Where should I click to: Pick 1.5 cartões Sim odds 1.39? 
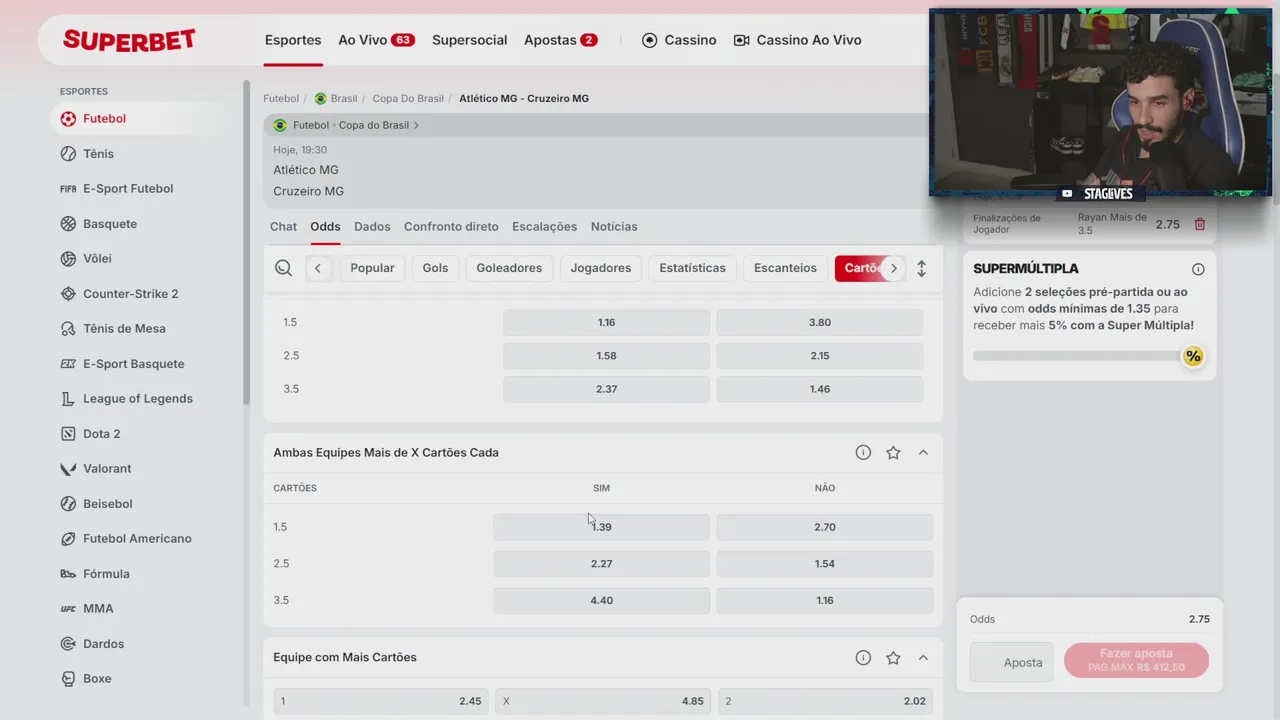[x=601, y=527]
